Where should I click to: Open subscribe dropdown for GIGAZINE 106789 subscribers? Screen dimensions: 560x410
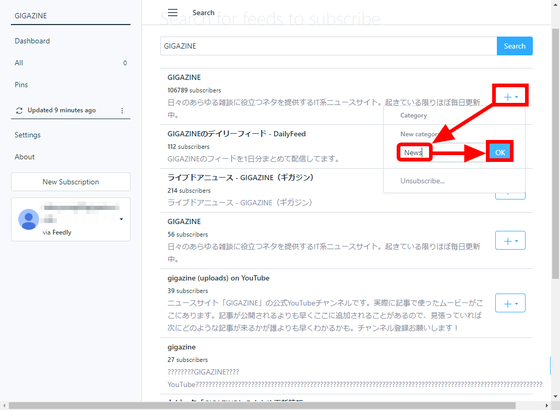510,96
